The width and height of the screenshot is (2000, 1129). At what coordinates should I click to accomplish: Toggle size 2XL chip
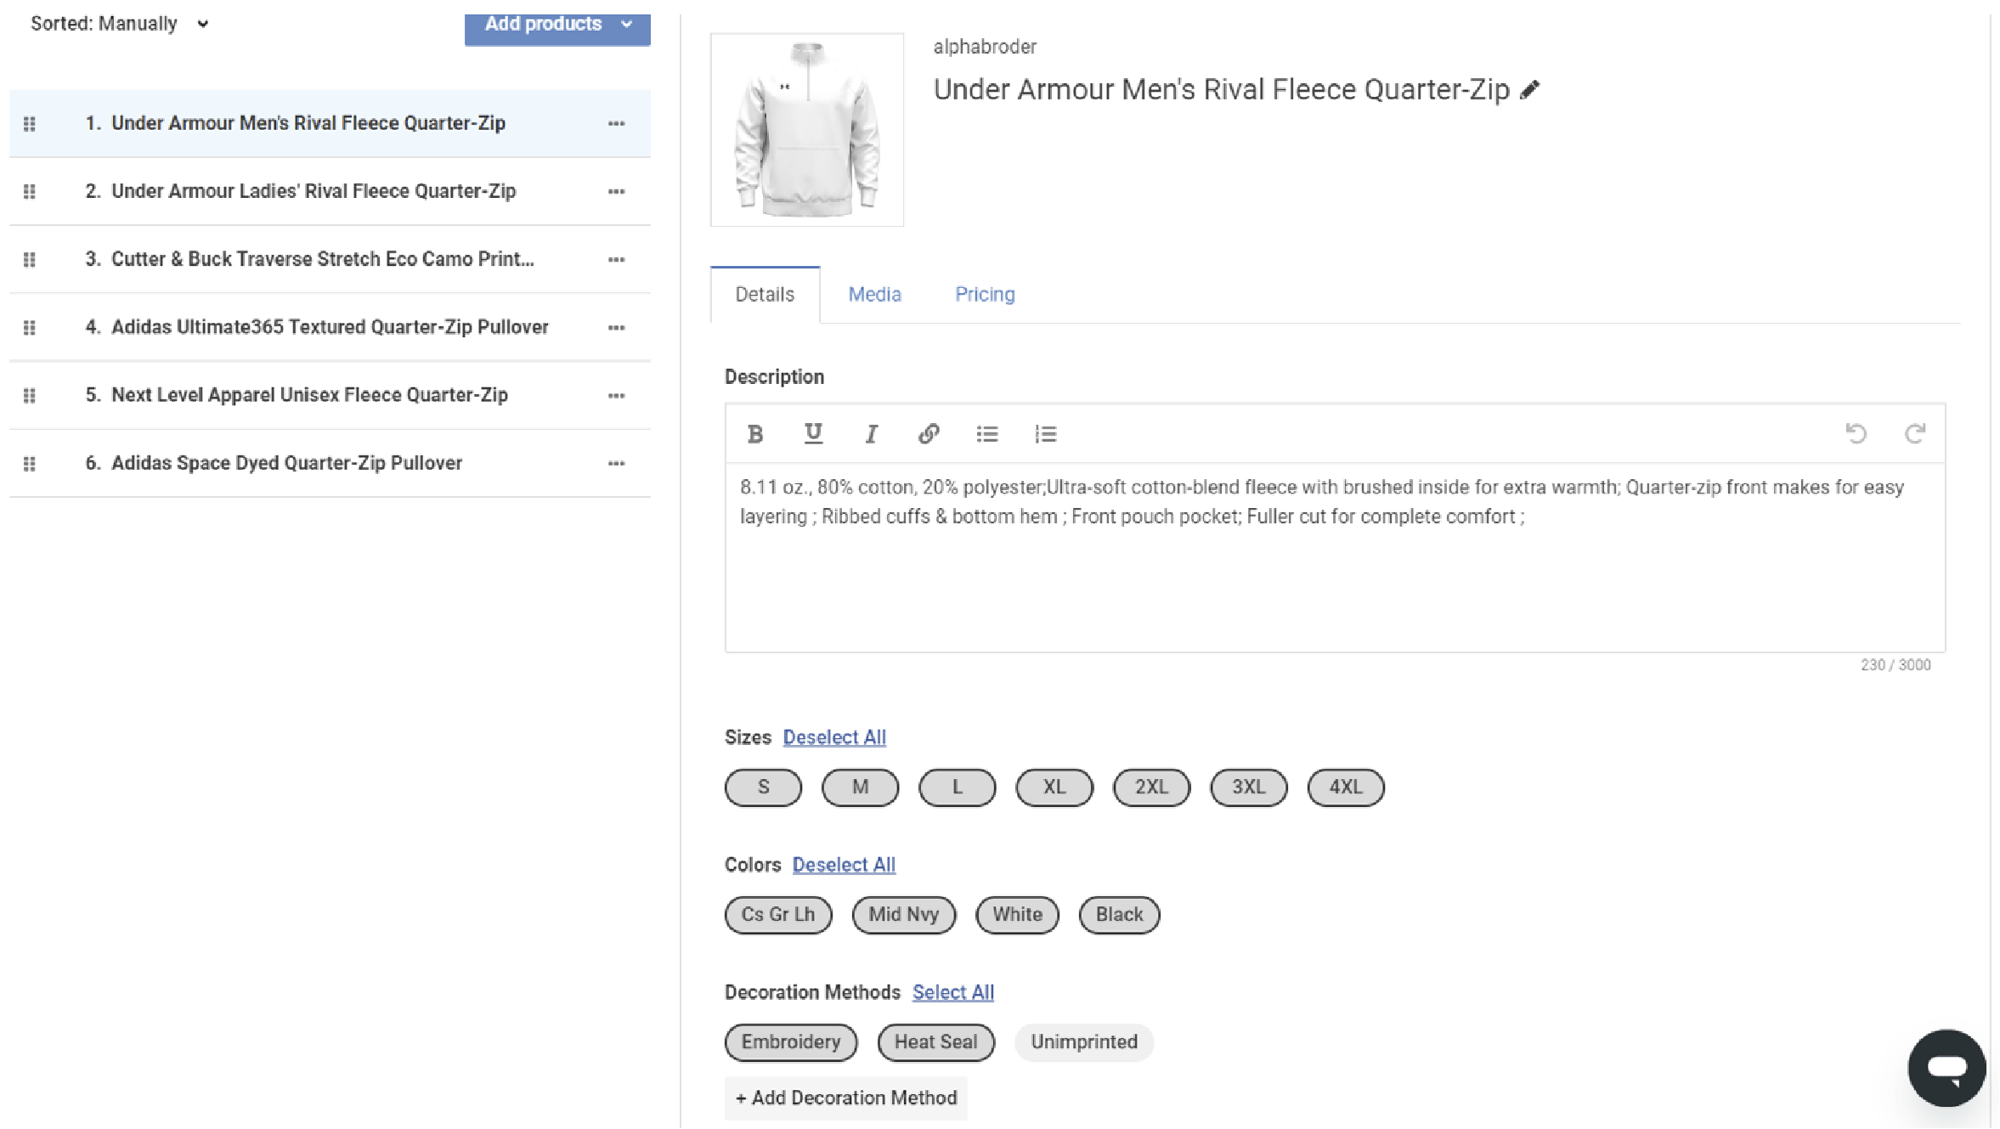point(1151,787)
